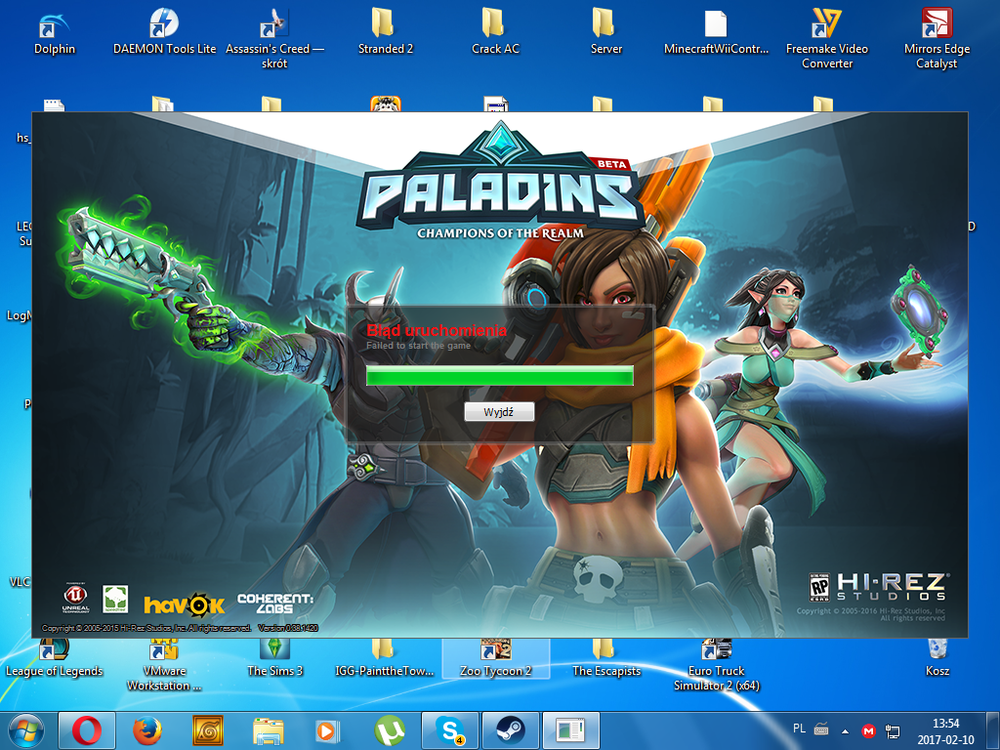Click the green SpeedTree logo
This screenshot has height=750, width=1000.
click(115, 599)
